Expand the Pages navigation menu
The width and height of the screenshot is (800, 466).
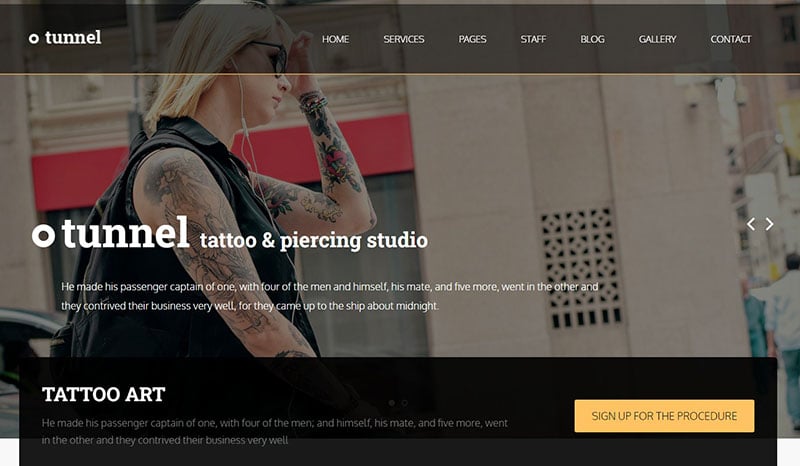point(472,39)
